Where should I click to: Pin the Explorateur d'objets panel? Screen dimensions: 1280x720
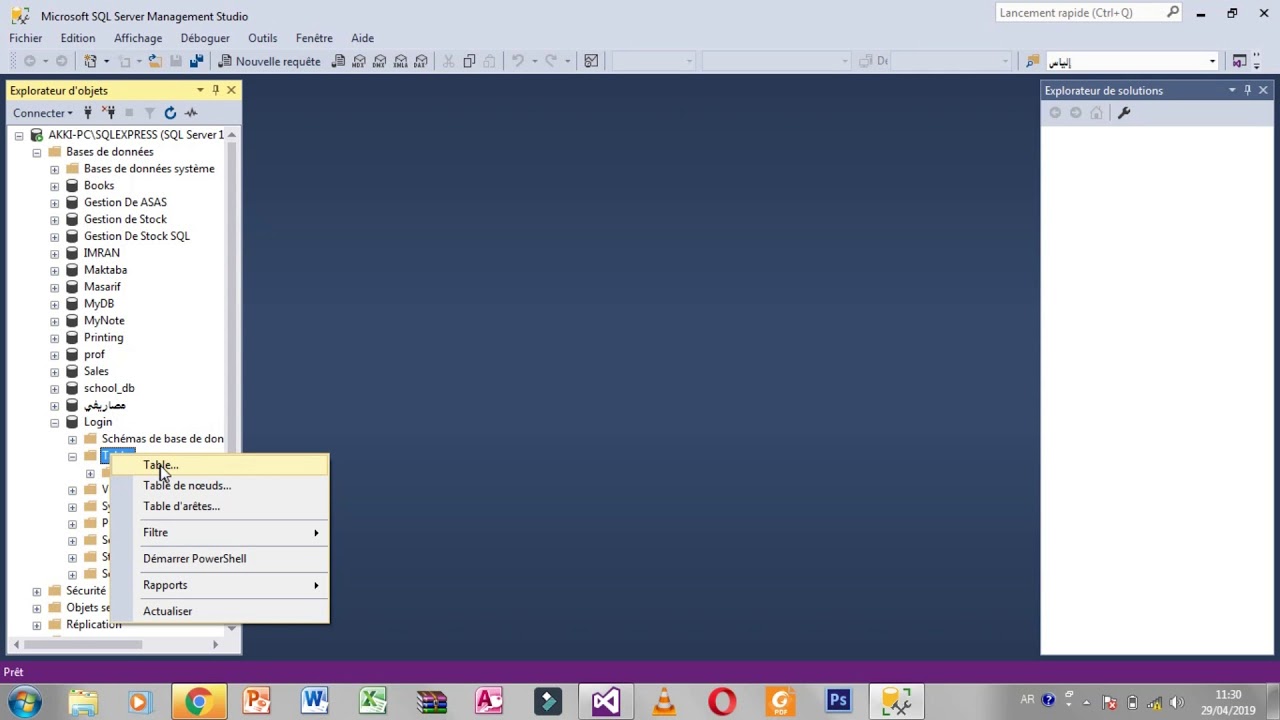click(215, 90)
